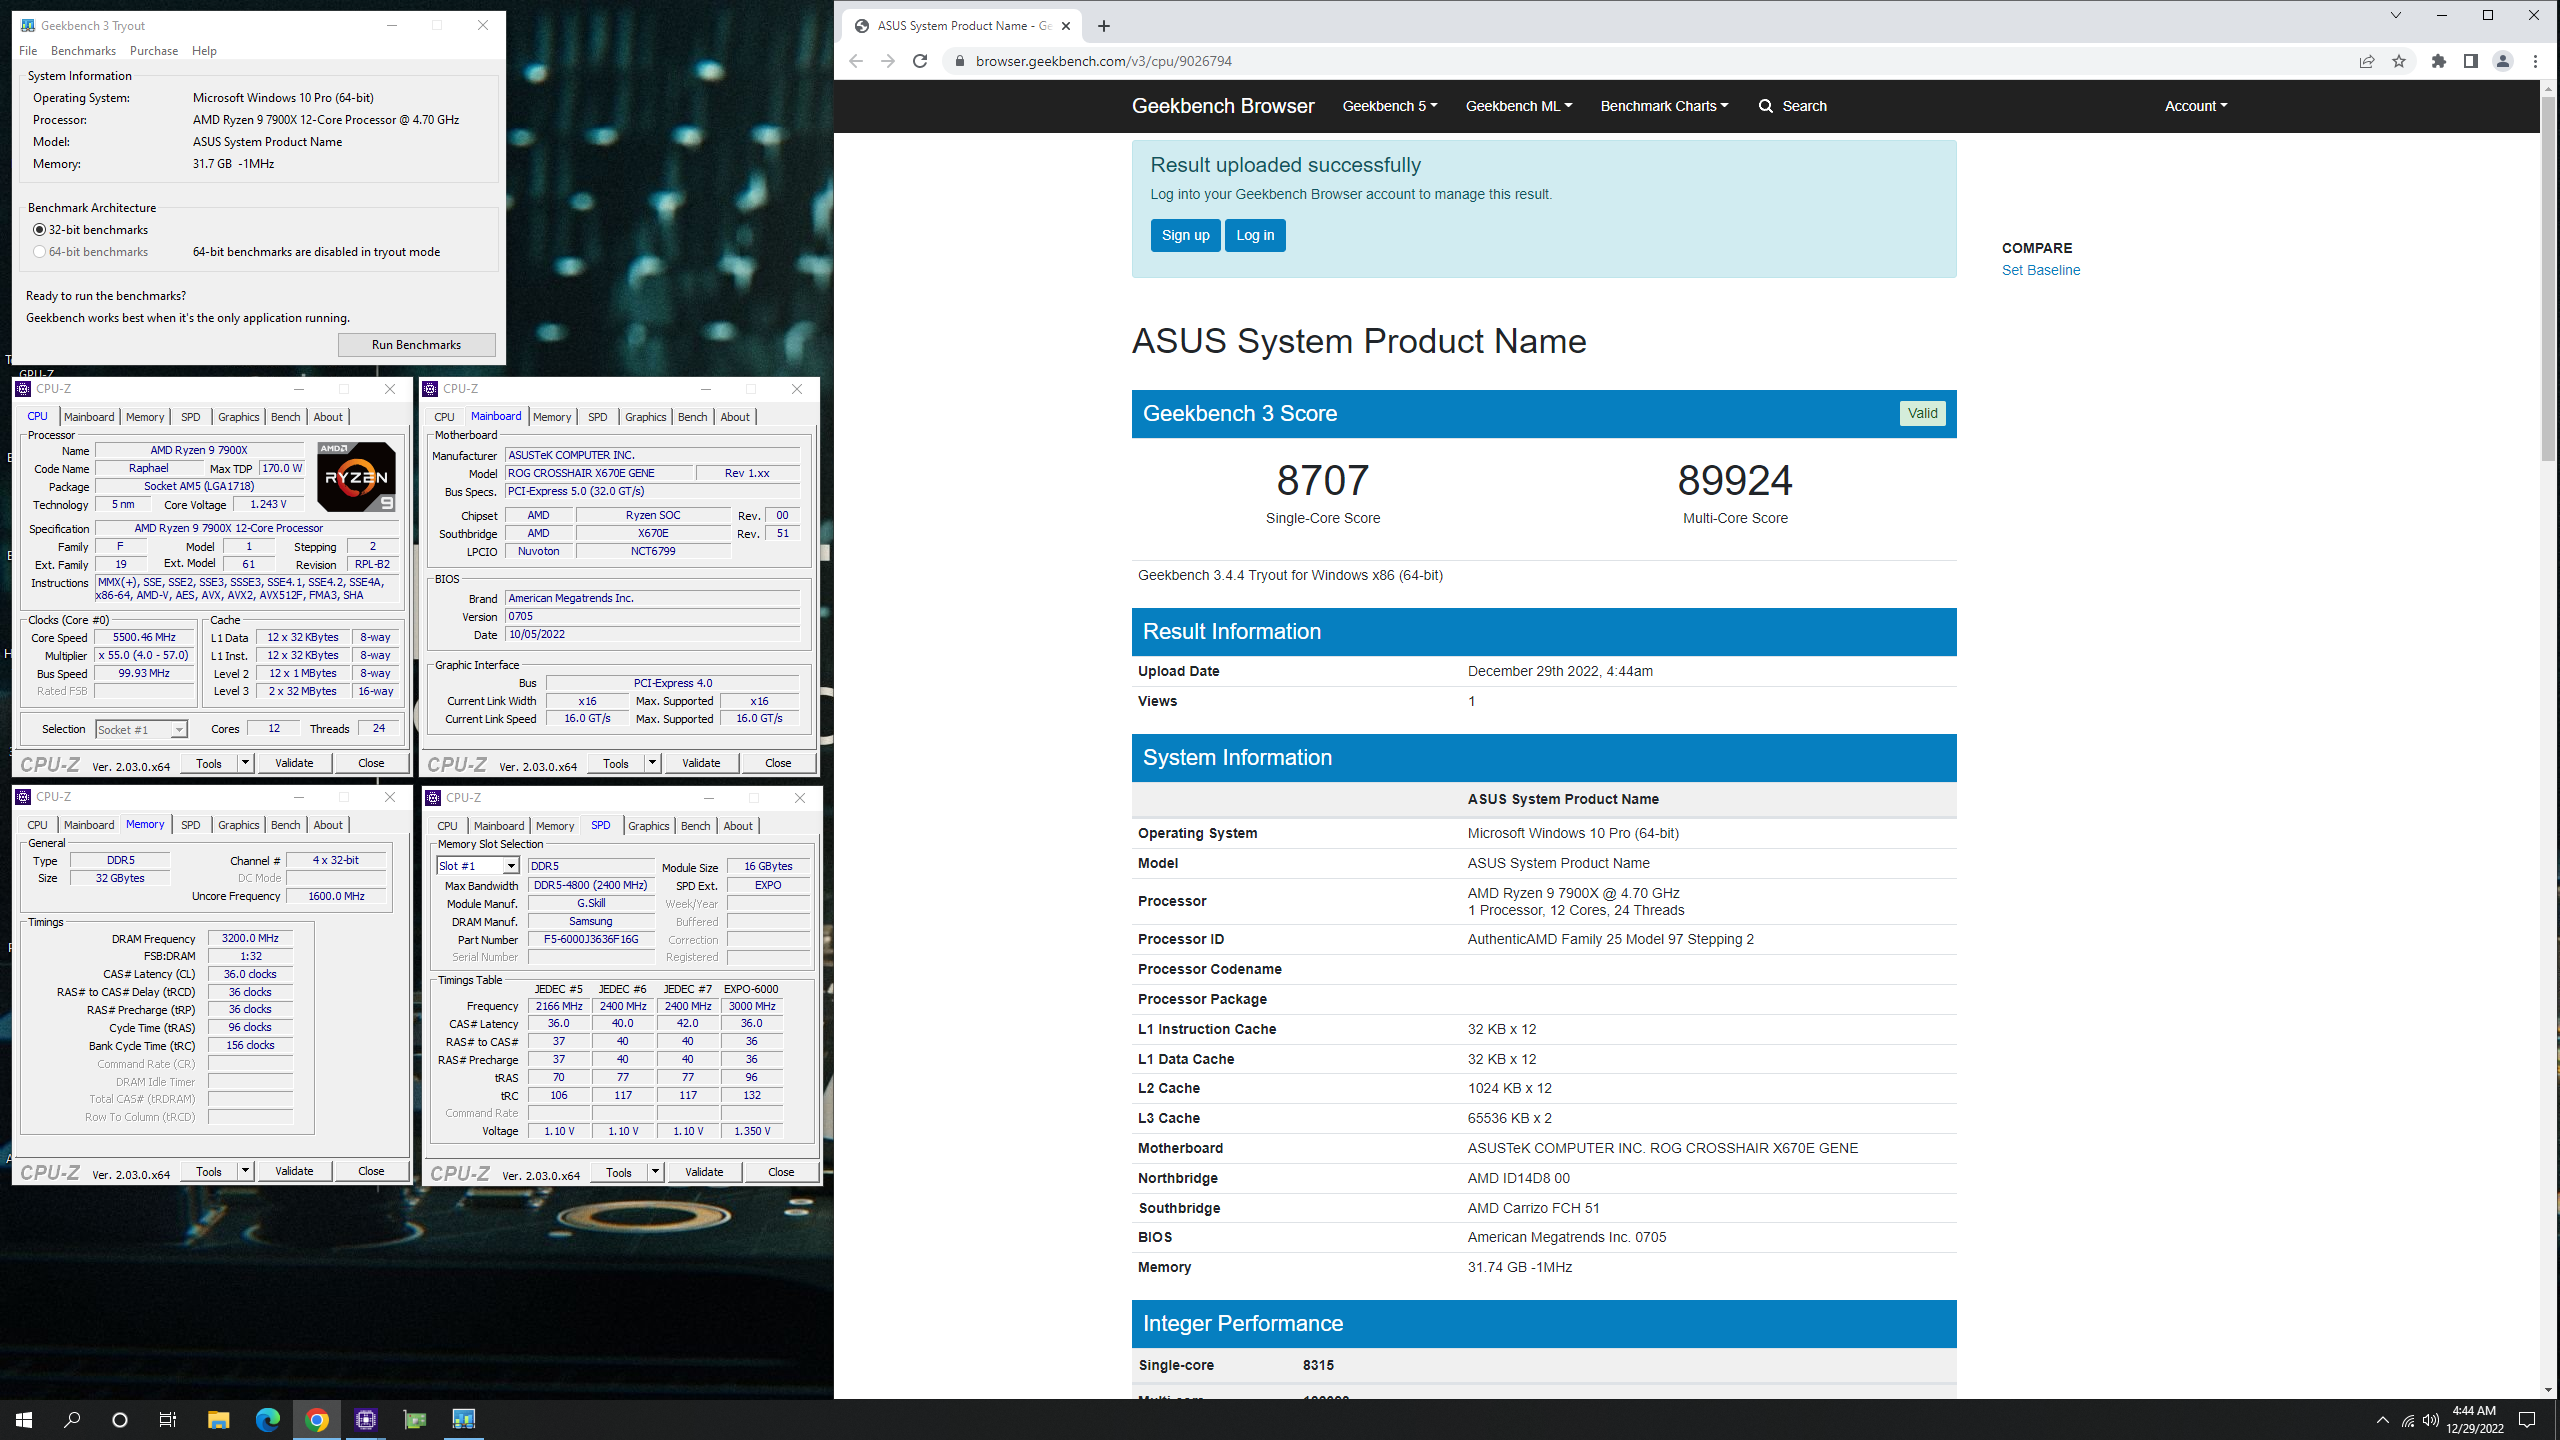Switch to Geekbench taskbar icon
The width and height of the screenshot is (2560, 1440).
pyautogui.click(x=463, y=1419)
